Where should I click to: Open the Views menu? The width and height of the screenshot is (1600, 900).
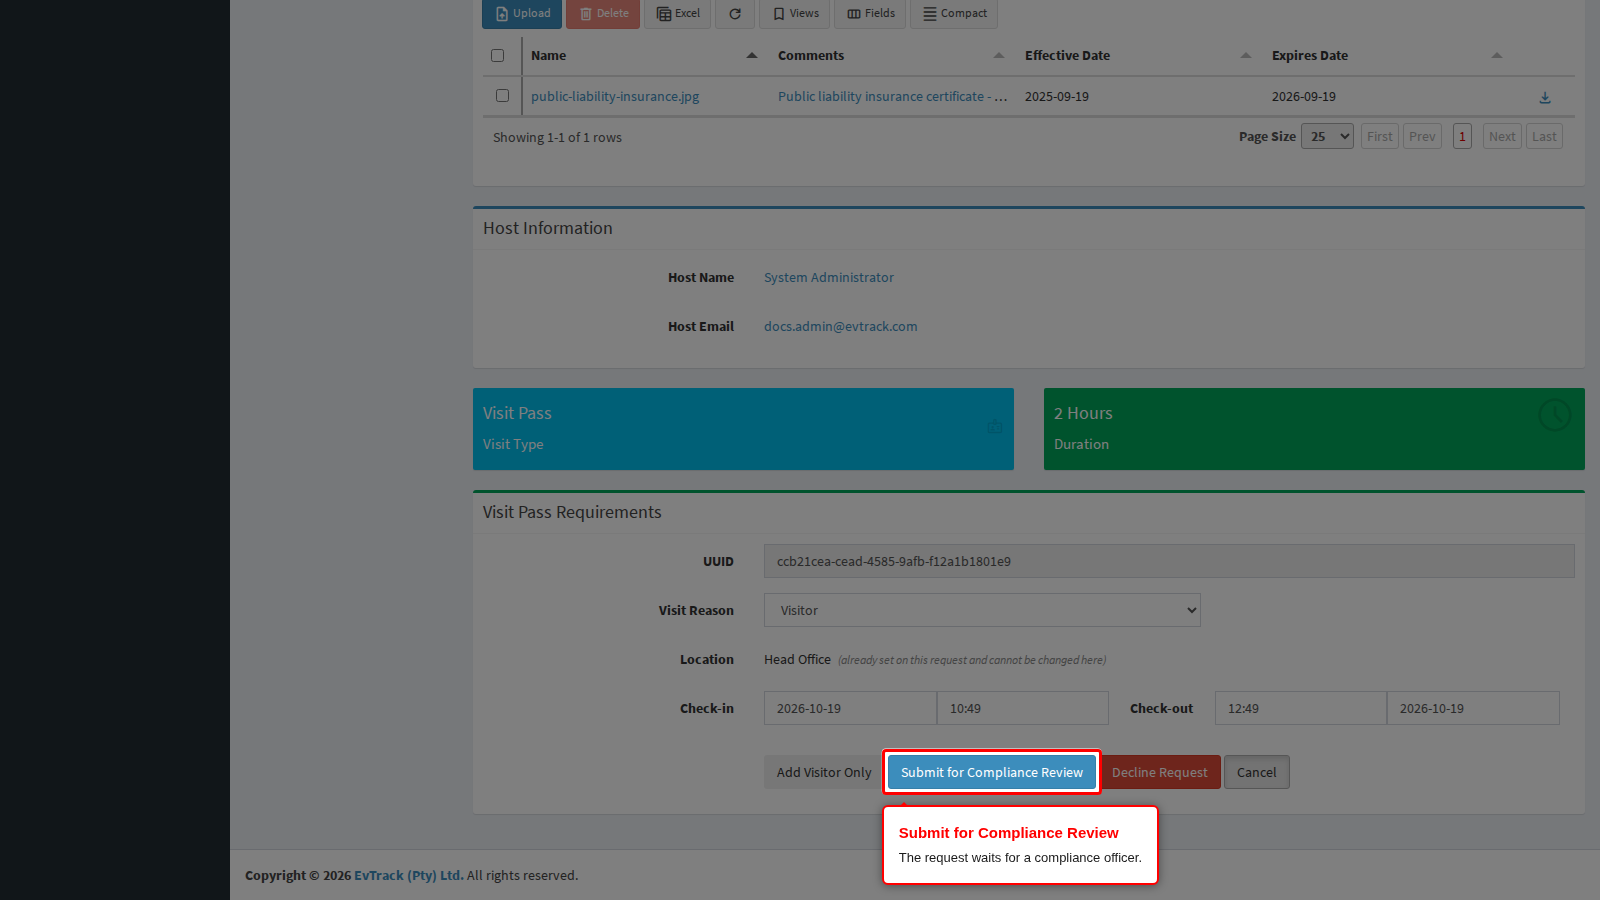point(795,14)
